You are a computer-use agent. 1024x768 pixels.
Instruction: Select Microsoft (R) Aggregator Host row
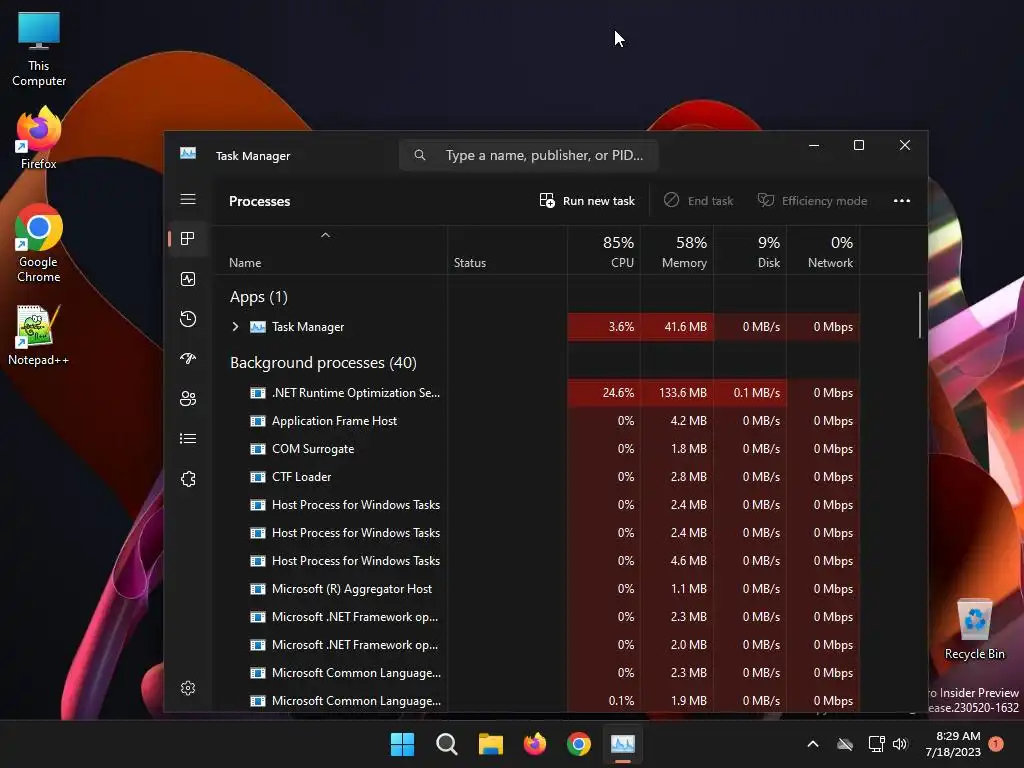537,588
